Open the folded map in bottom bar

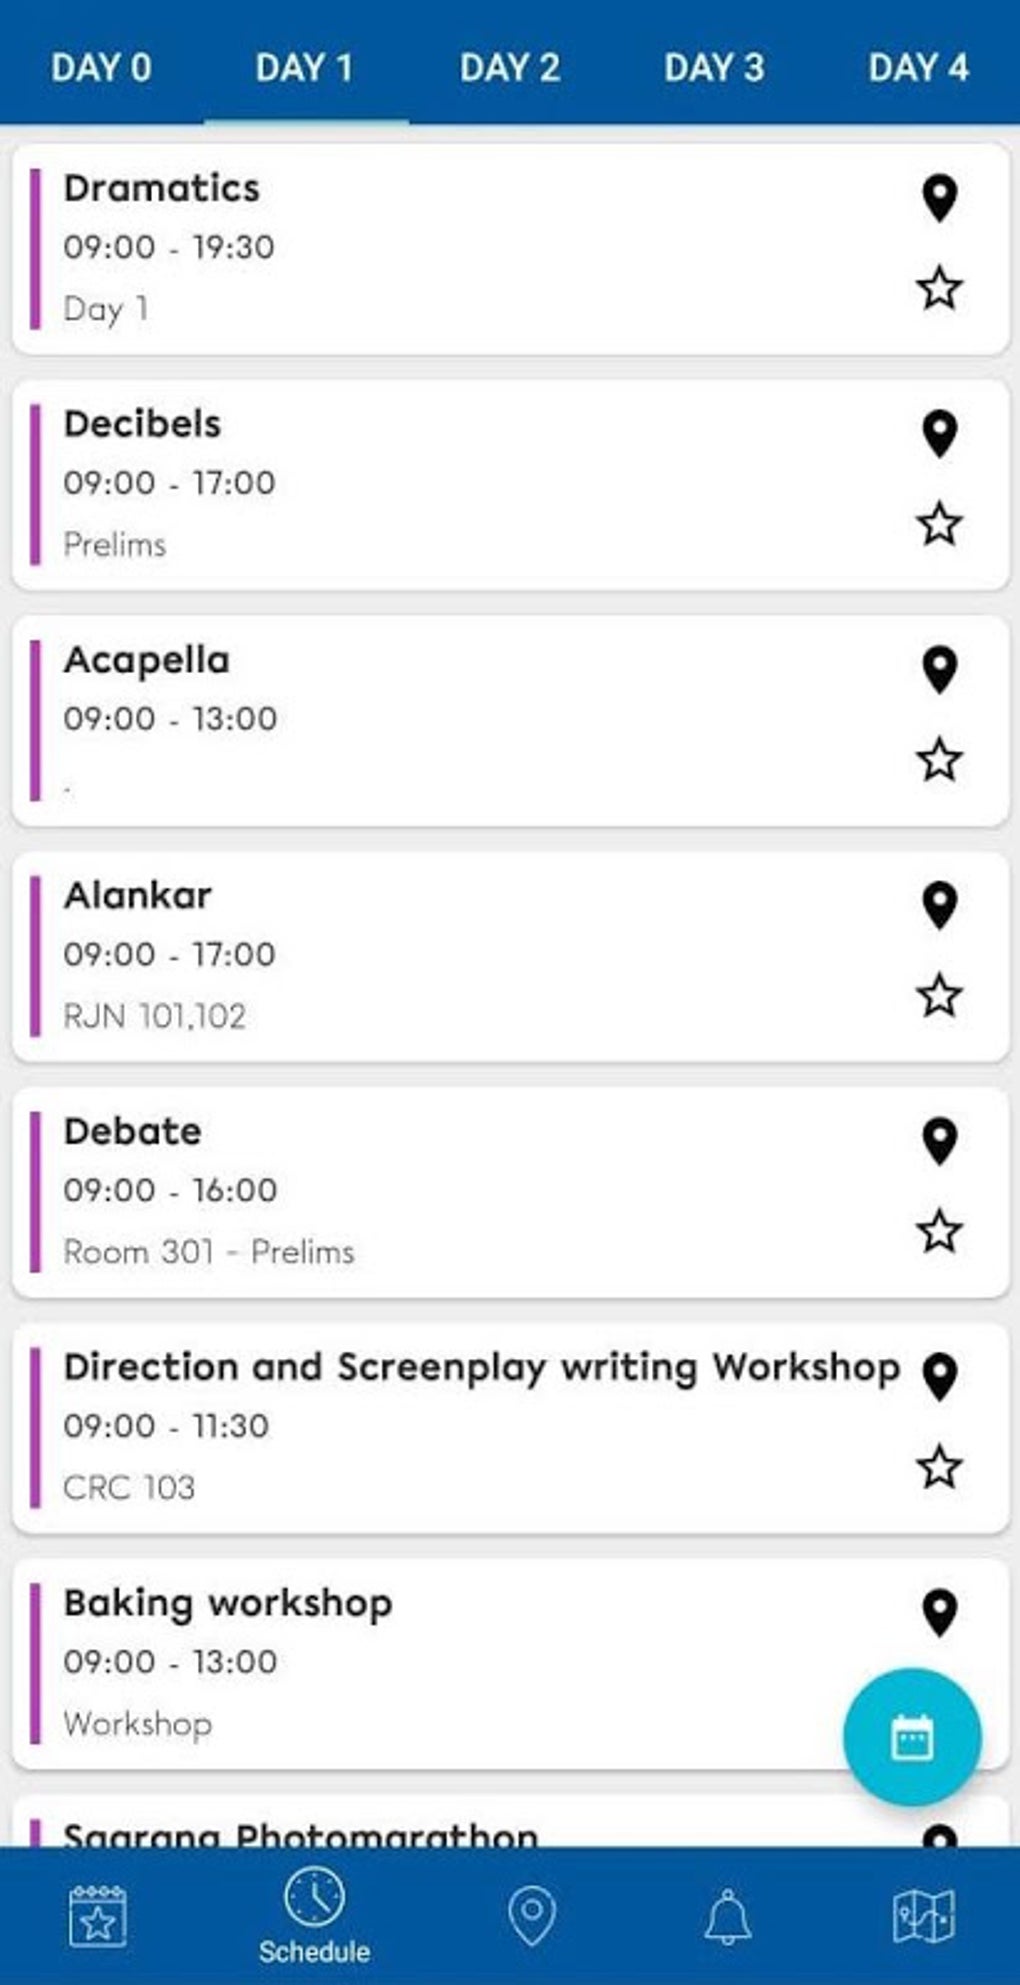coord(922,1916)
